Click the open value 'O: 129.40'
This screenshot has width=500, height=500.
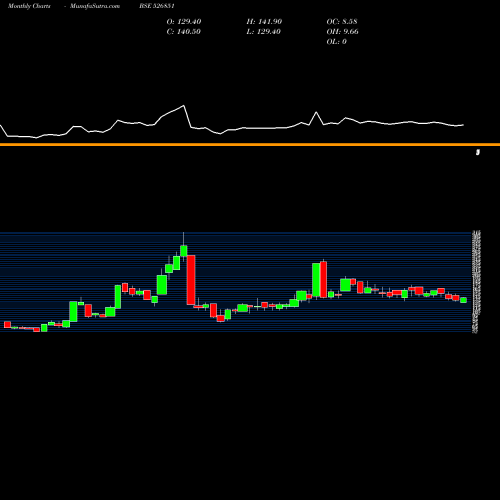tap(184, 22)
